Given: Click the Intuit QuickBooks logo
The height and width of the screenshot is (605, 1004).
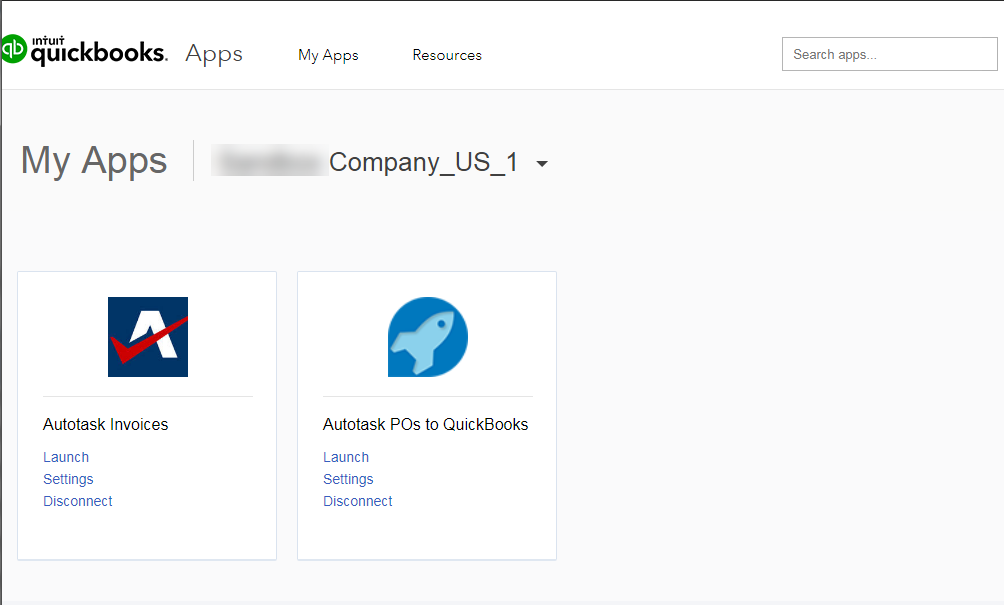Looking at the screenshot, I should point(84,50).
